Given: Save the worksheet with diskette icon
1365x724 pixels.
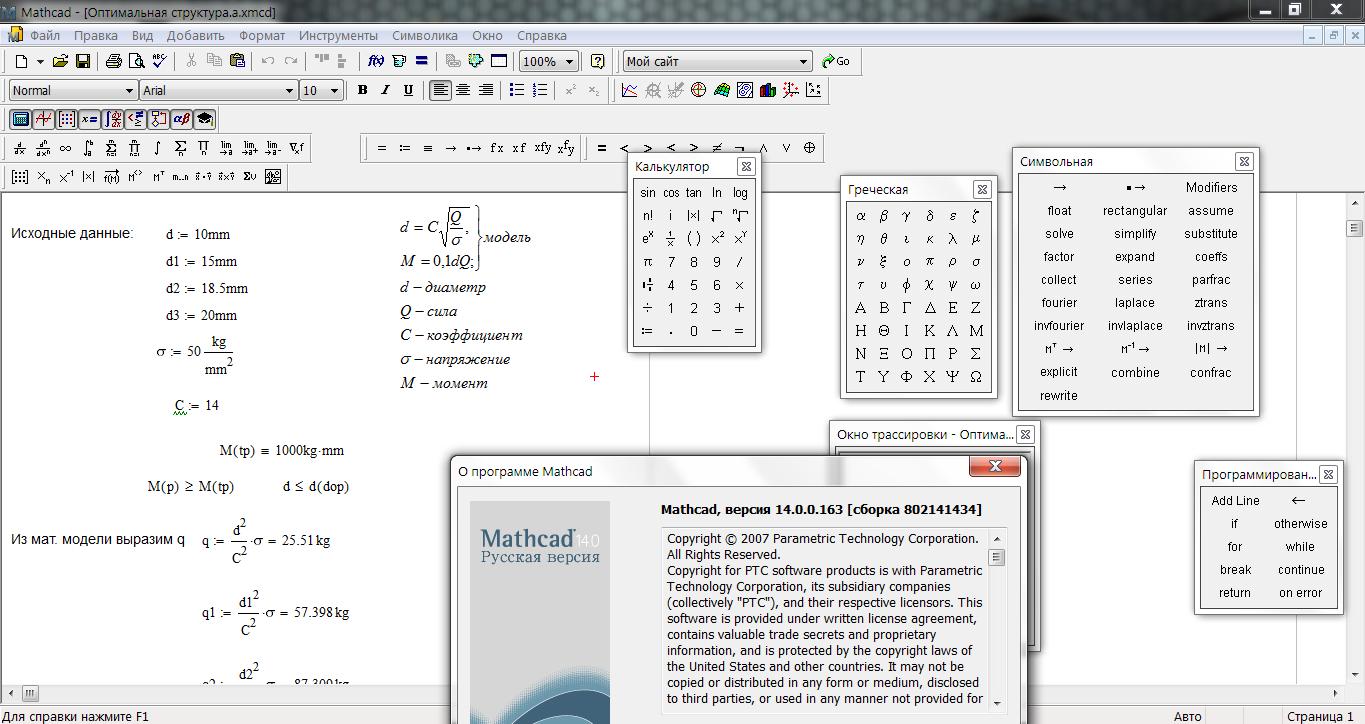Looking at the screenshot, I should (83, 61).
